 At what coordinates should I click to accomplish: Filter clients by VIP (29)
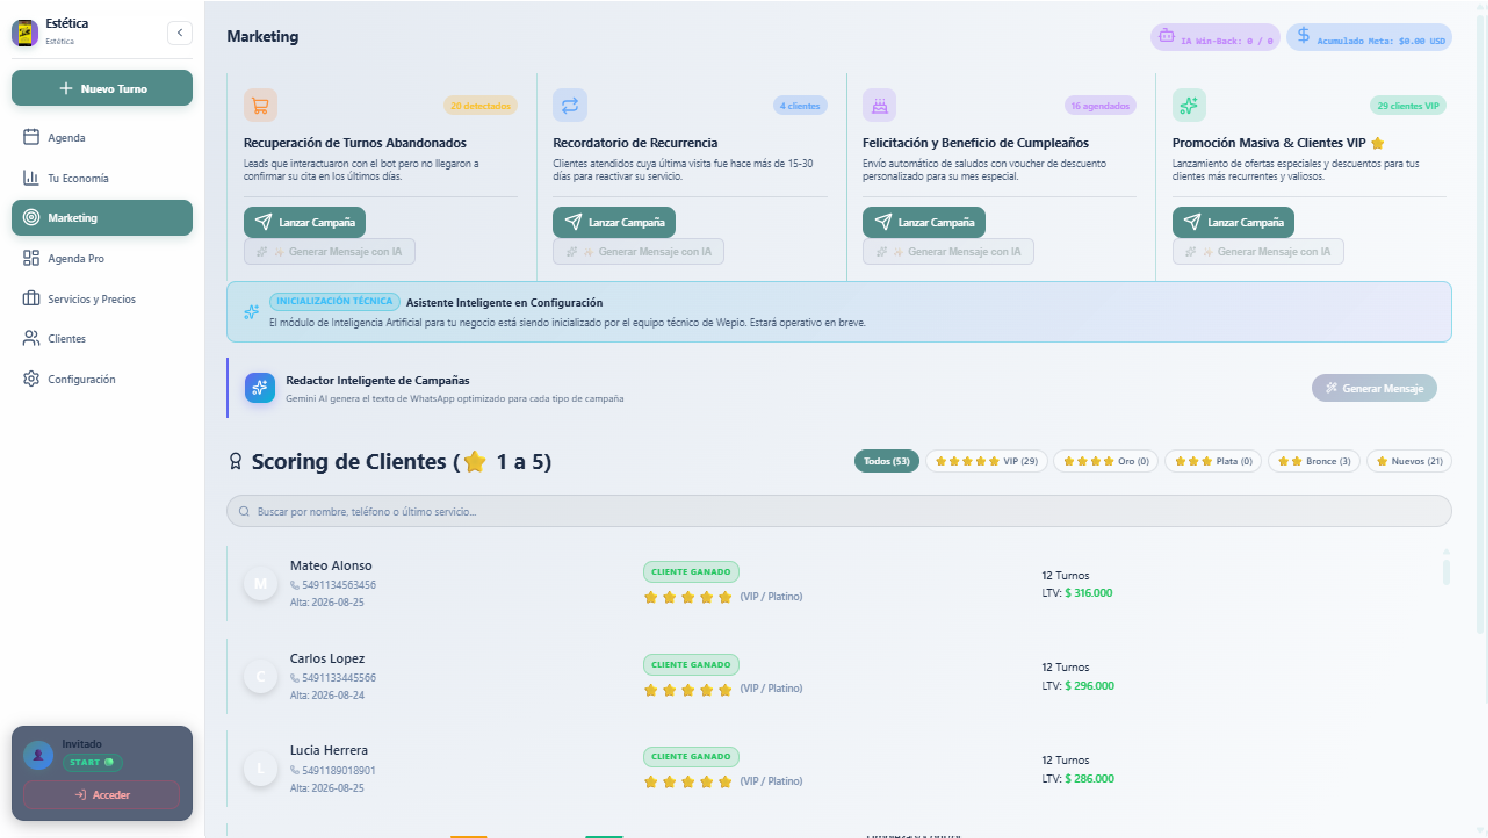[x=986, y=461]
